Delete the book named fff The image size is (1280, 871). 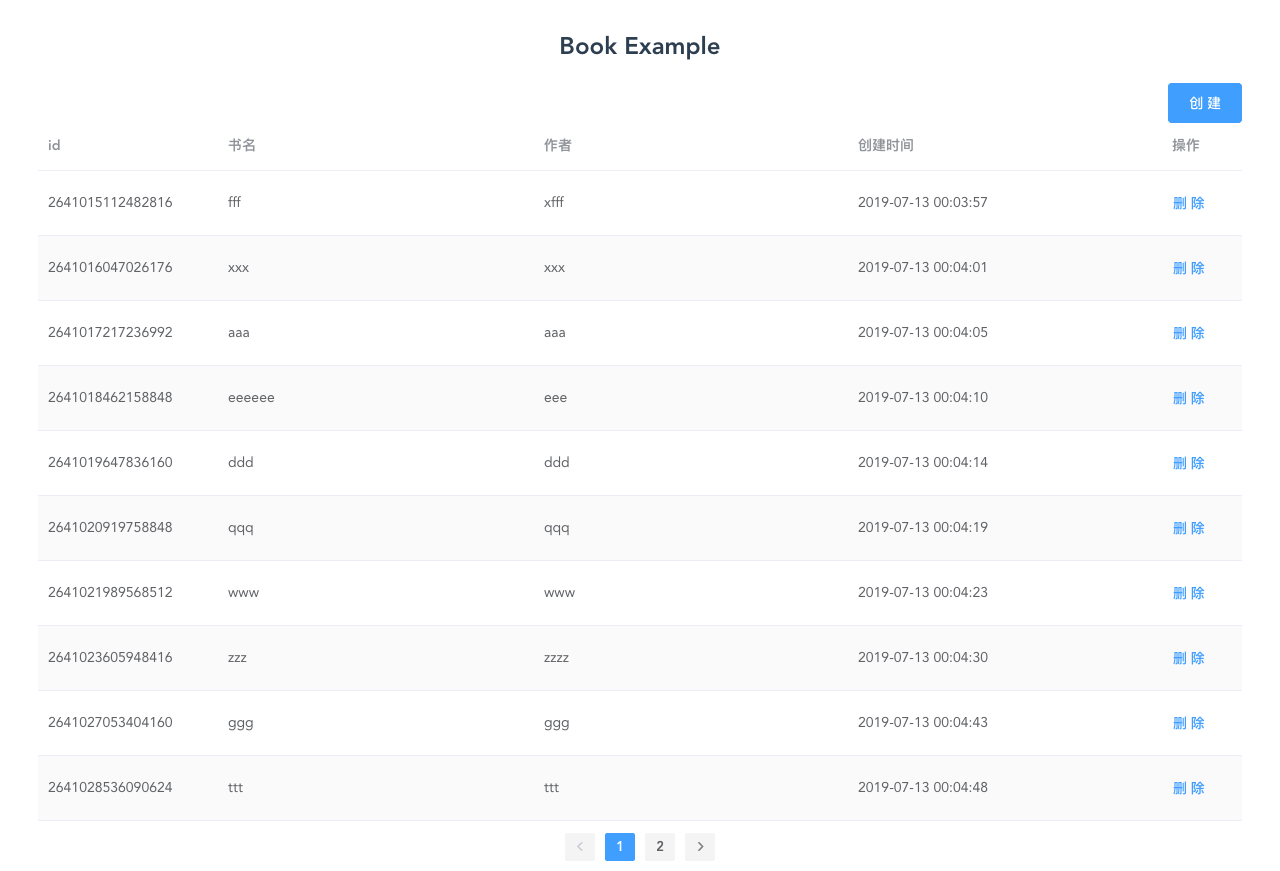point(1188,202)
